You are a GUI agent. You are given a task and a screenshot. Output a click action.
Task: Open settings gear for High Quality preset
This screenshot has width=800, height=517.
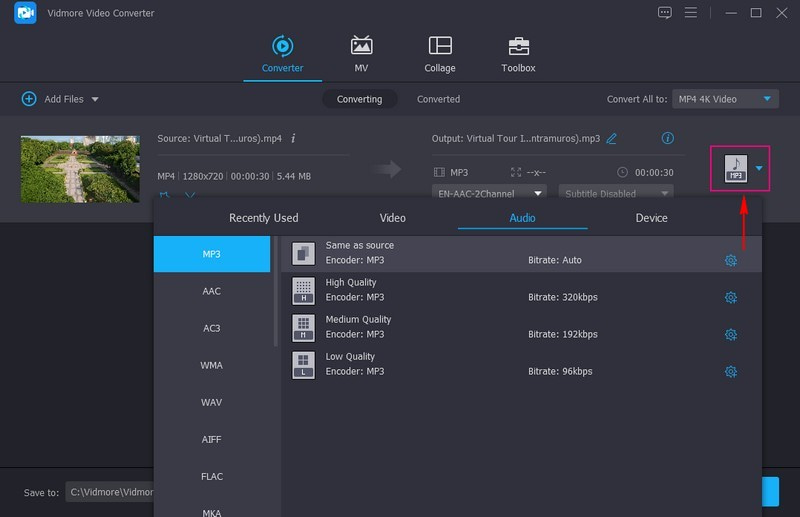(731, 298)
